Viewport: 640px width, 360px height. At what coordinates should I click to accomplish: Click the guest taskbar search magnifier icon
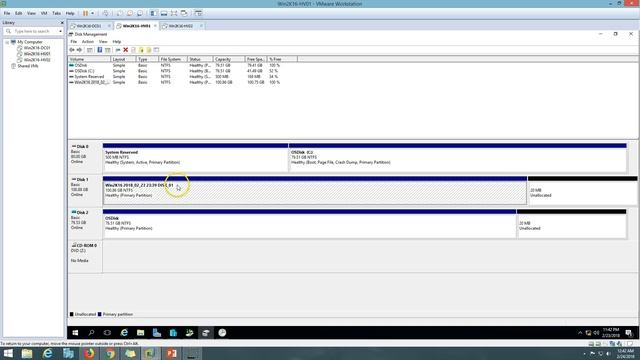(91, 333)
